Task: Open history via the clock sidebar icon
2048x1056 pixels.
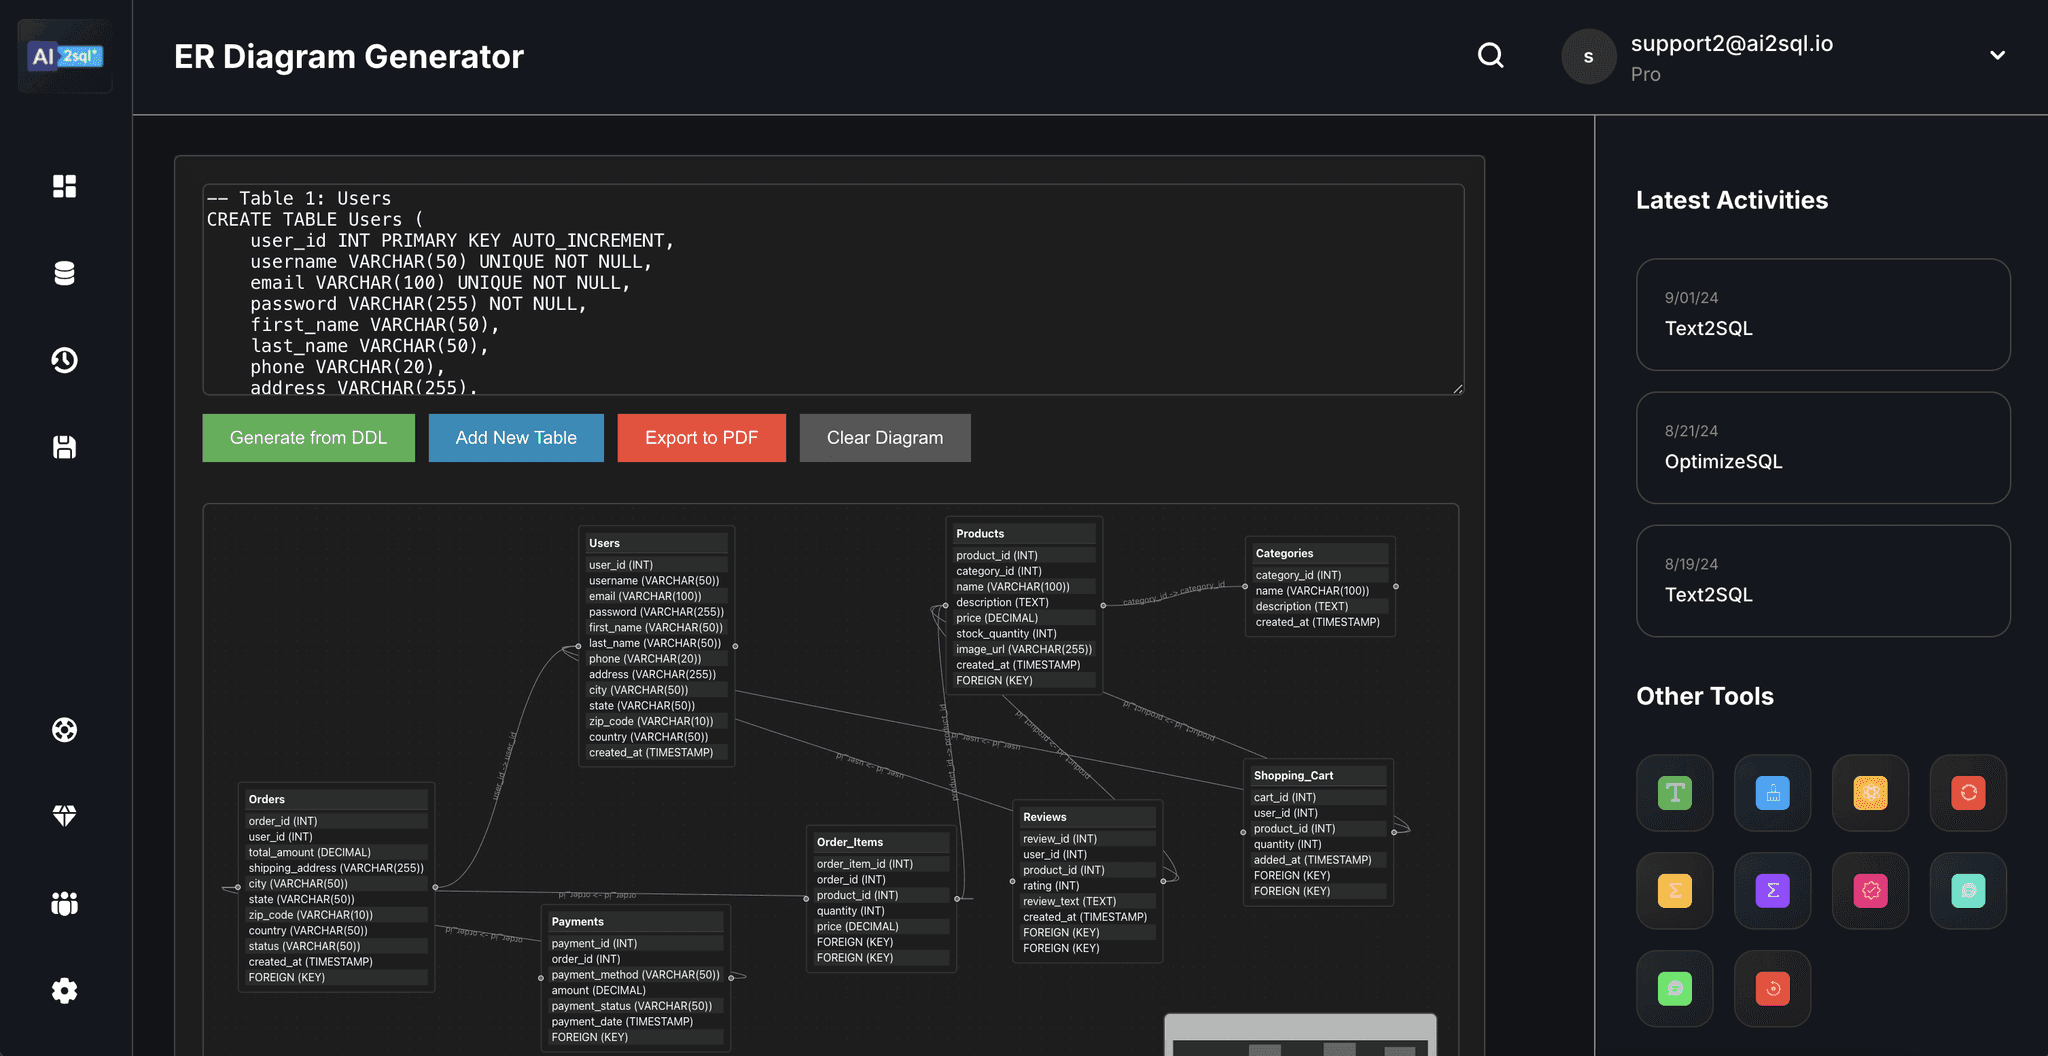Action: pos(64,360)
